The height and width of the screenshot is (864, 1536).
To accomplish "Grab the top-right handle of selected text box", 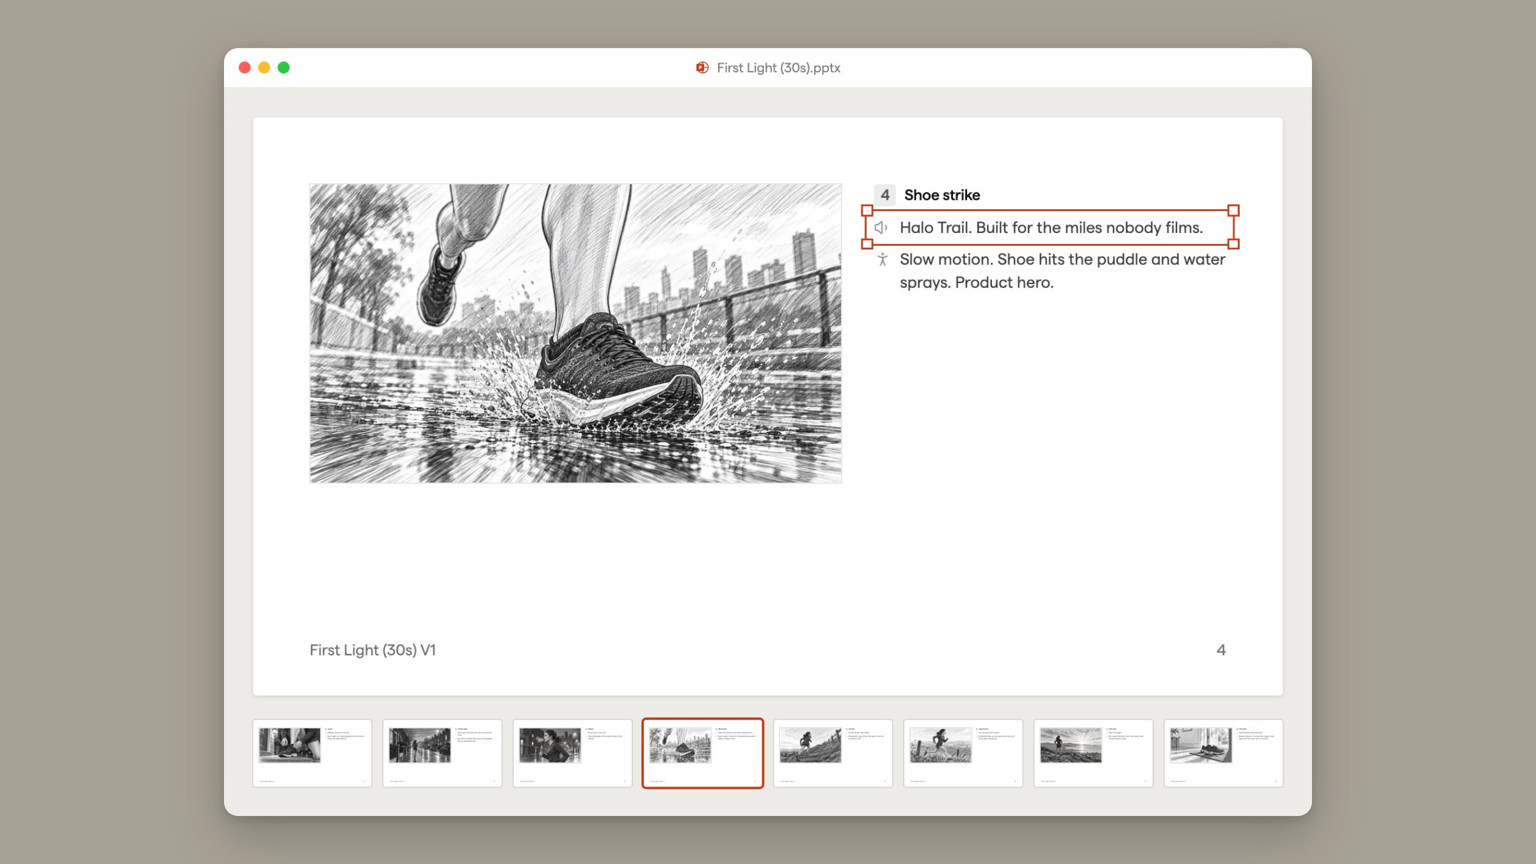I will pyautogui.click(x=1234, y=211).
